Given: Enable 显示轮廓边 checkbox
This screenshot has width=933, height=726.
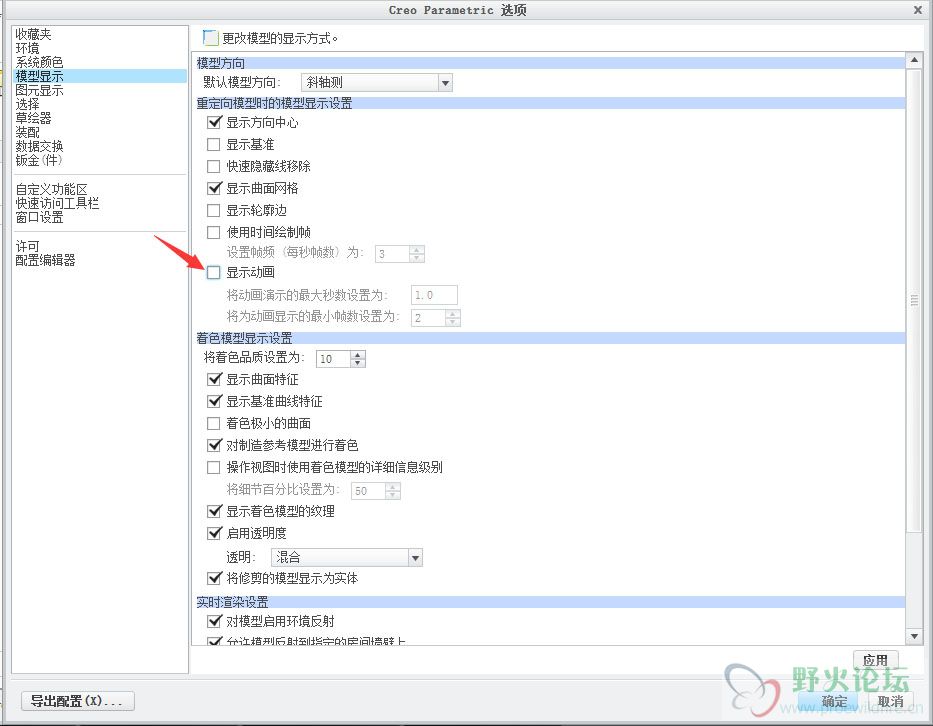Looking at the screenshot, I should [x=214, y=211].
